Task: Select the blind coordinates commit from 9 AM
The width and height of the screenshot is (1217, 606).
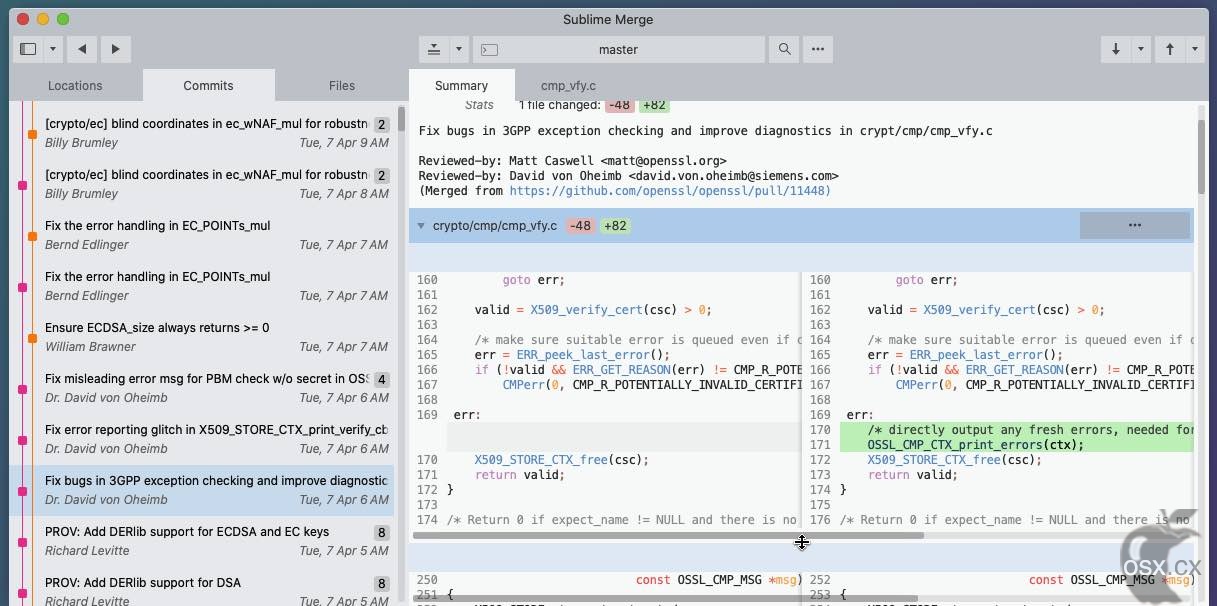Action: [x=202, y=133]
